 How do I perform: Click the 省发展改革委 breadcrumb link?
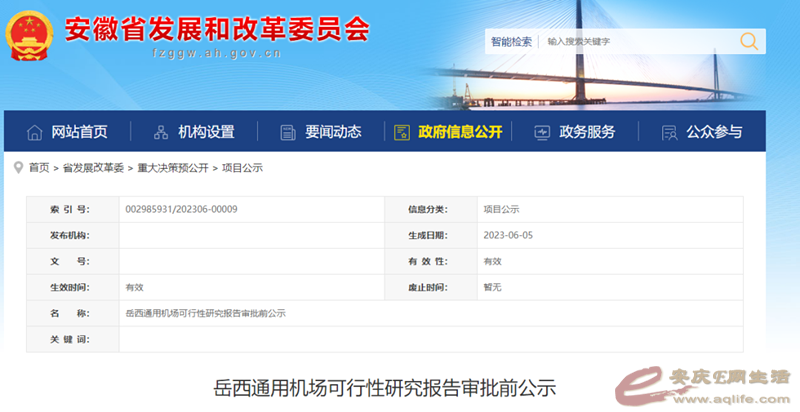tap(93, 168)
